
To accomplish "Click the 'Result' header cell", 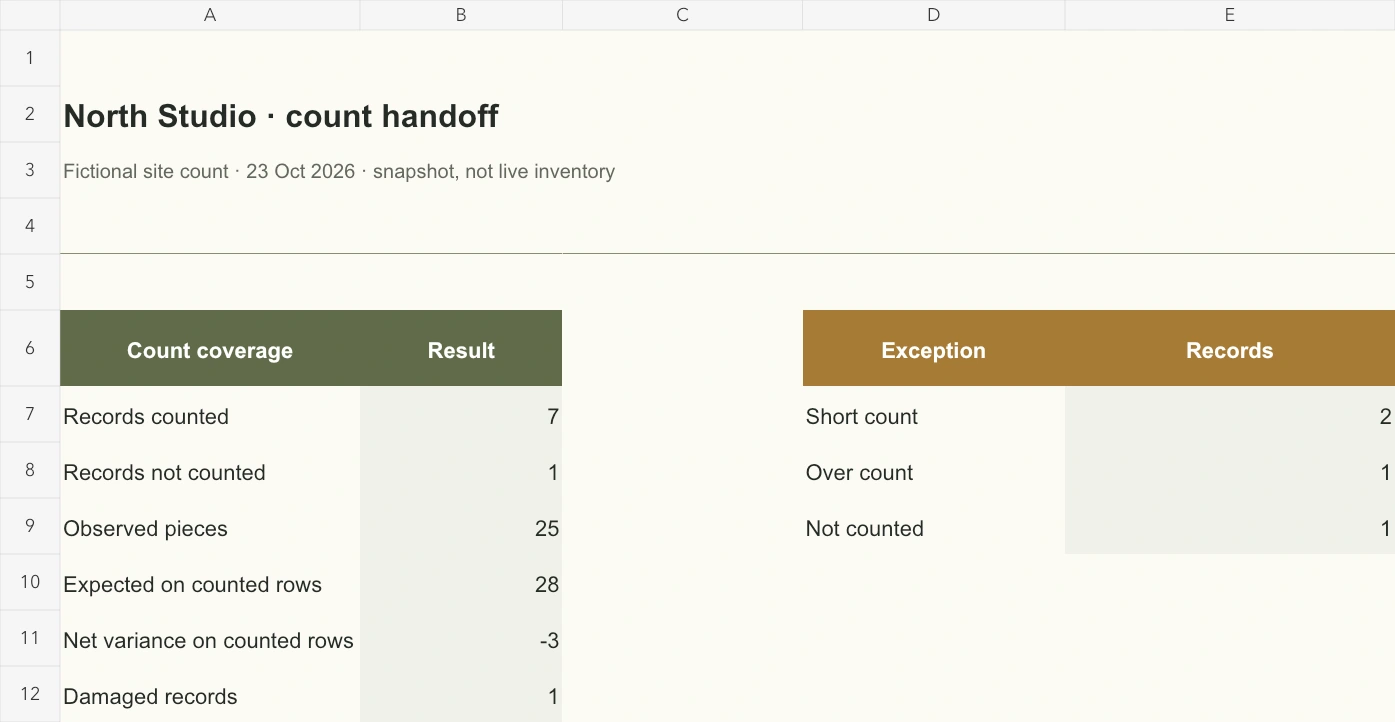I will click(461, 348).
